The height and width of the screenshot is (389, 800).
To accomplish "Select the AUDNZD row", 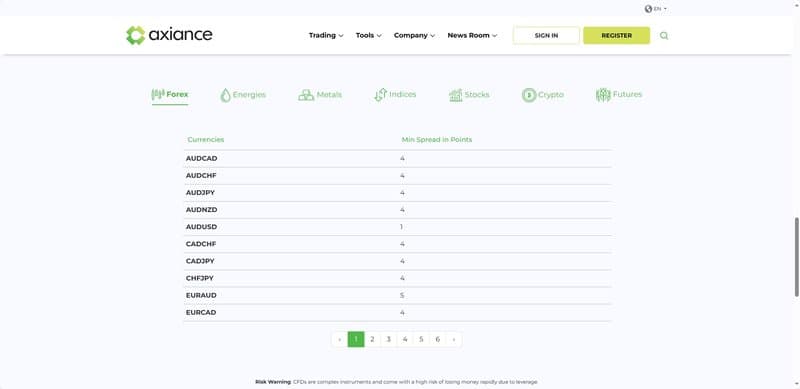I will [x=397, y=210].
